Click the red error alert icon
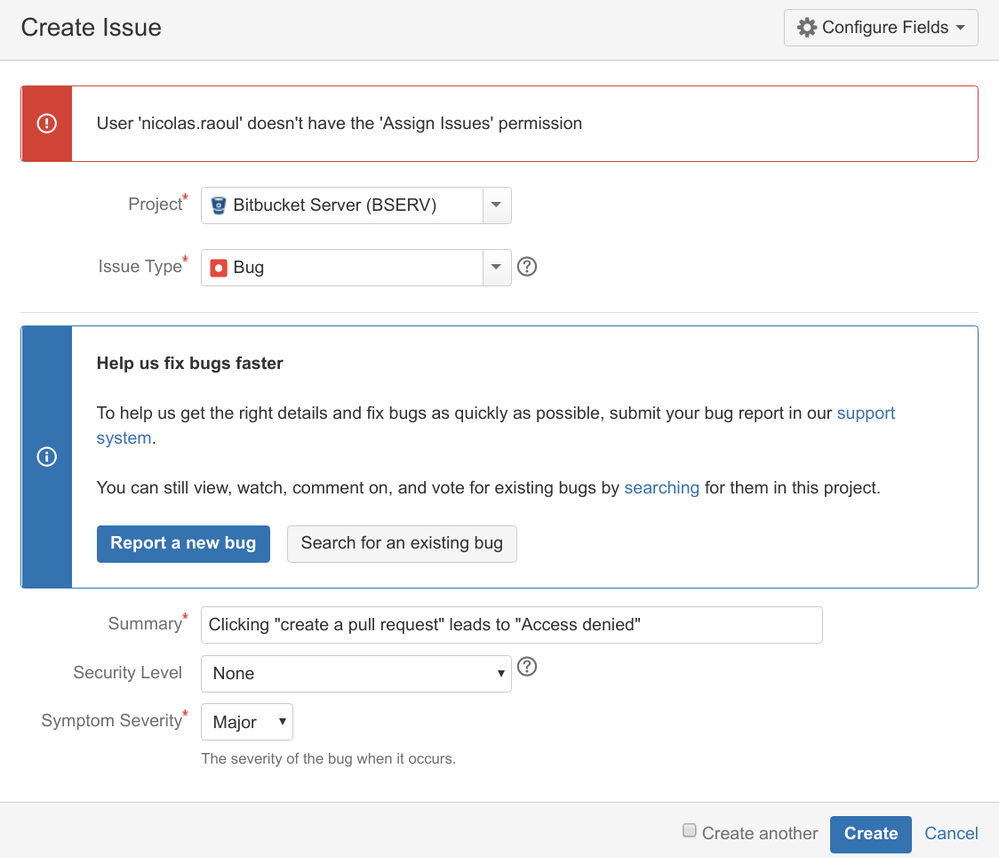The height and width of the screenshot is (858, 999). [47, 123]
